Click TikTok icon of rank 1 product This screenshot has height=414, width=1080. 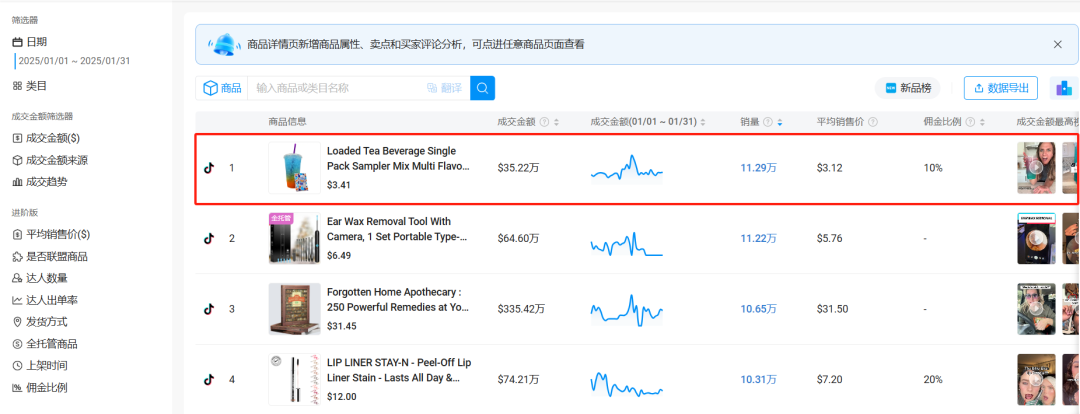[209, 168]
